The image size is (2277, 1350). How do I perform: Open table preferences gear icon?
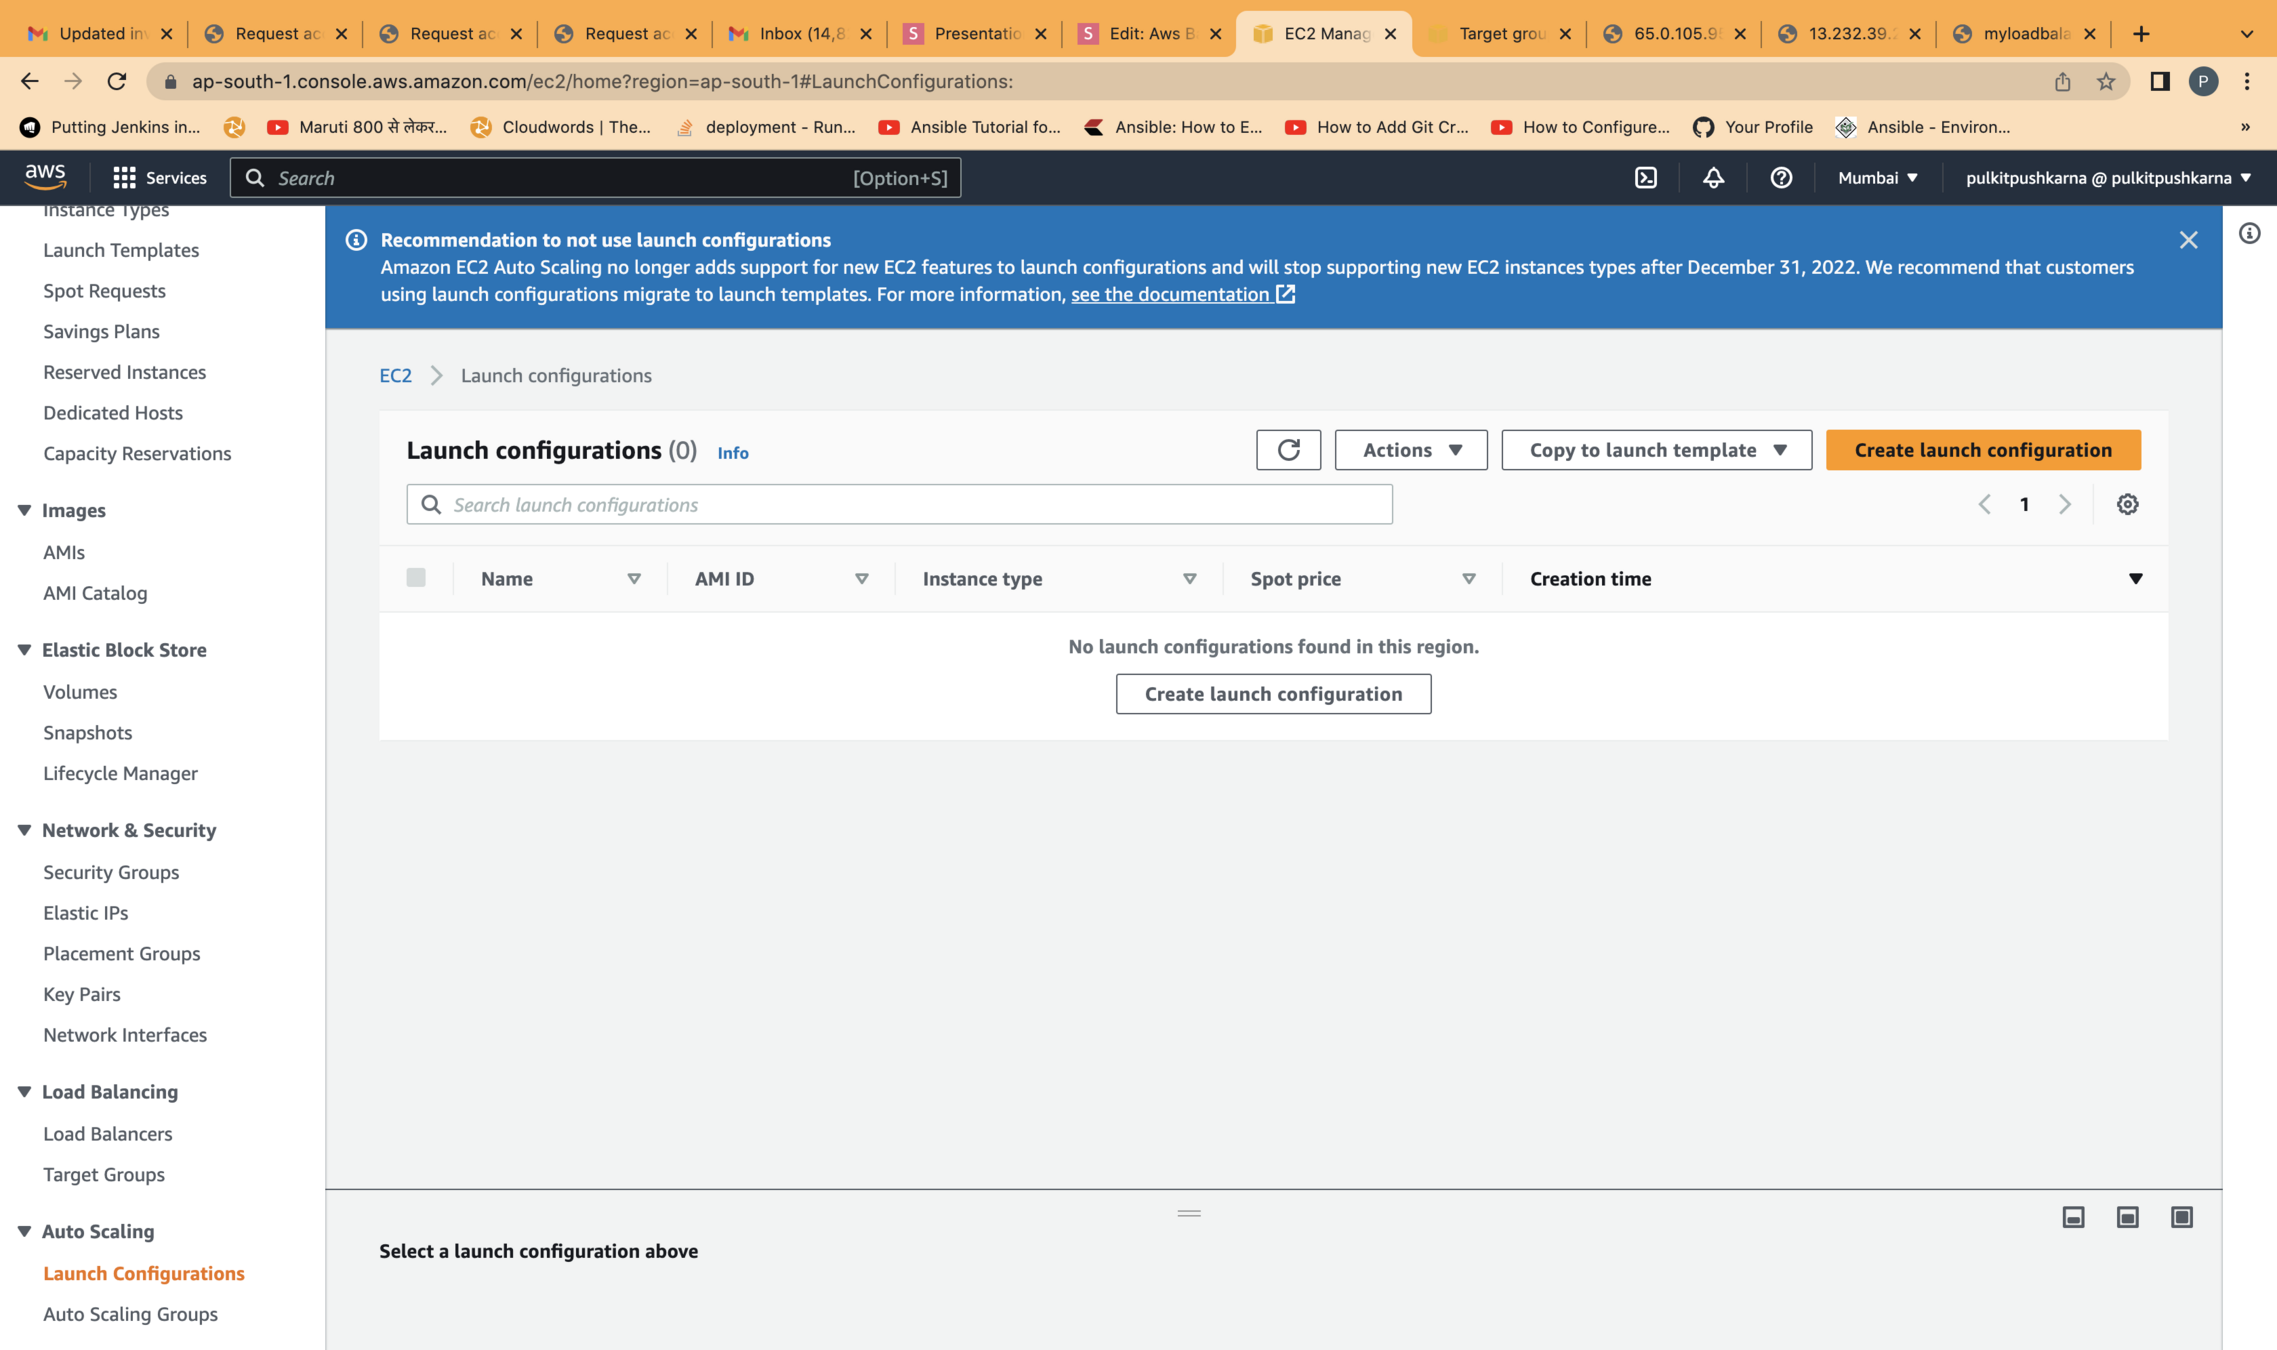coord(2127,504)
